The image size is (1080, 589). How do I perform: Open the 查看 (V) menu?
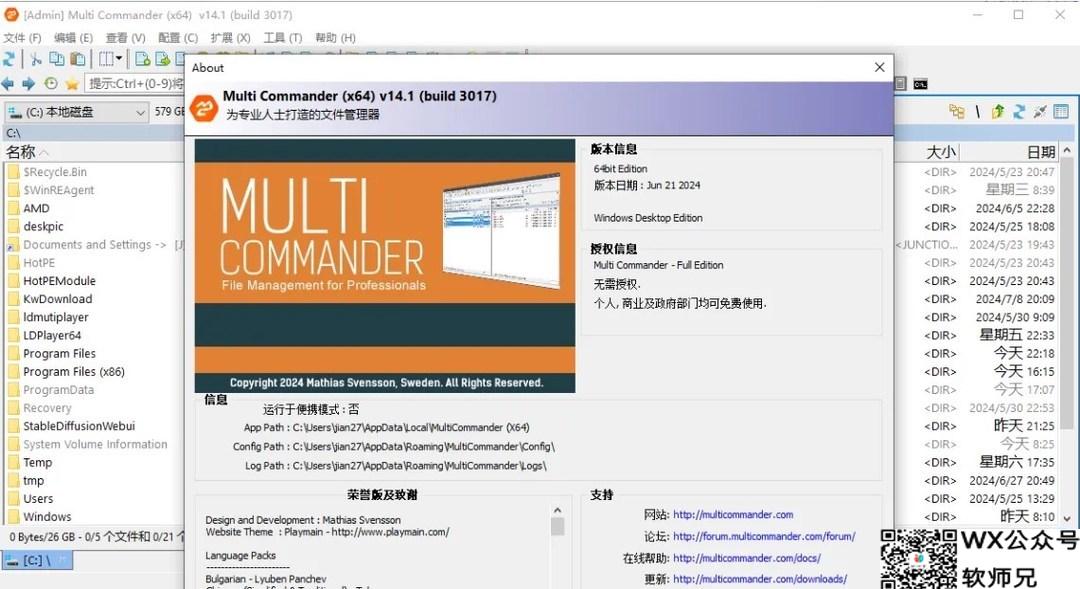click(x=125, y=38)
